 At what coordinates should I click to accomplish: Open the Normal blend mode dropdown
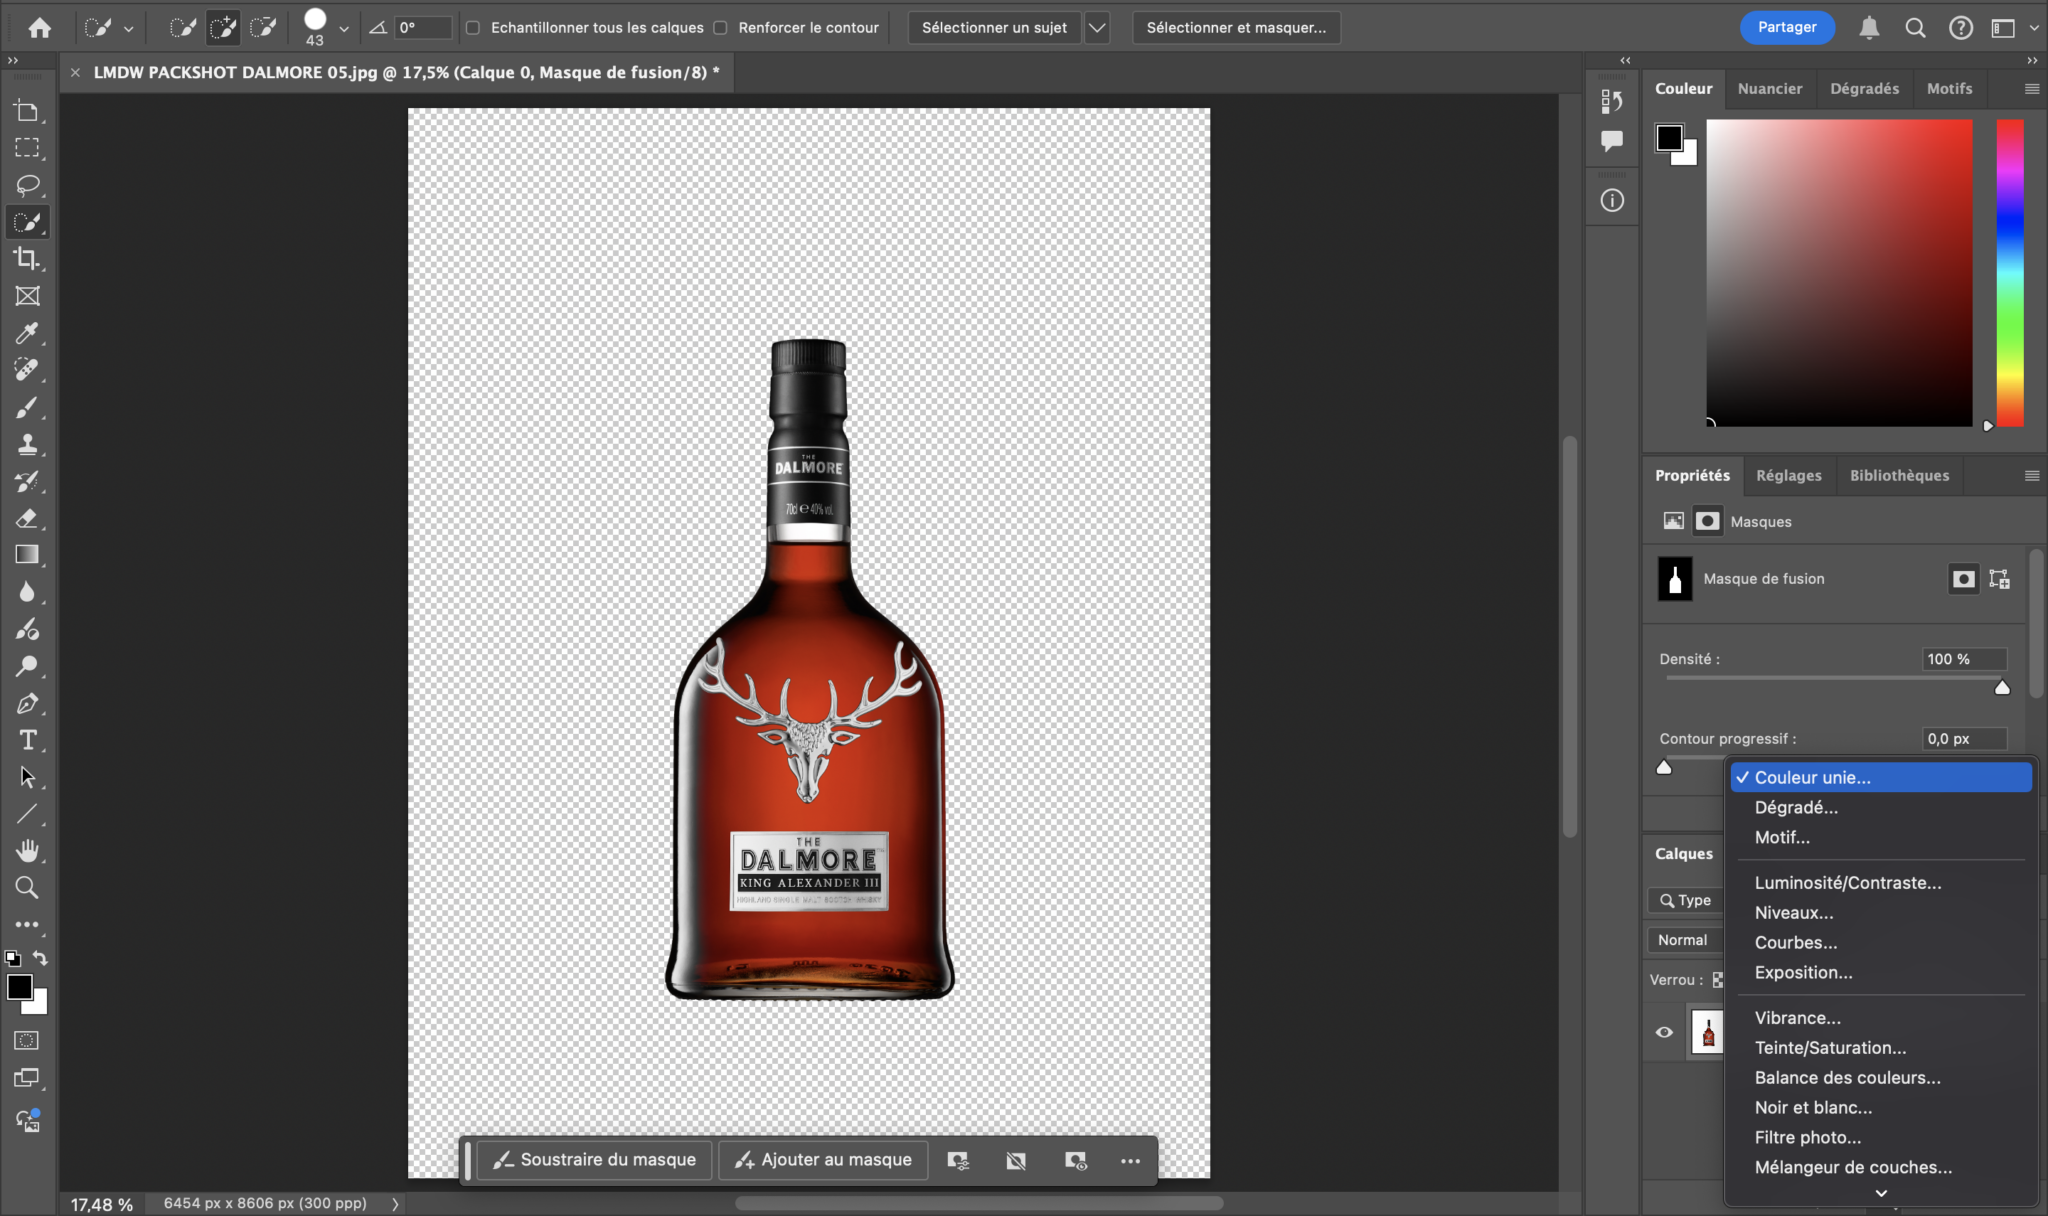pos(1684,940)
